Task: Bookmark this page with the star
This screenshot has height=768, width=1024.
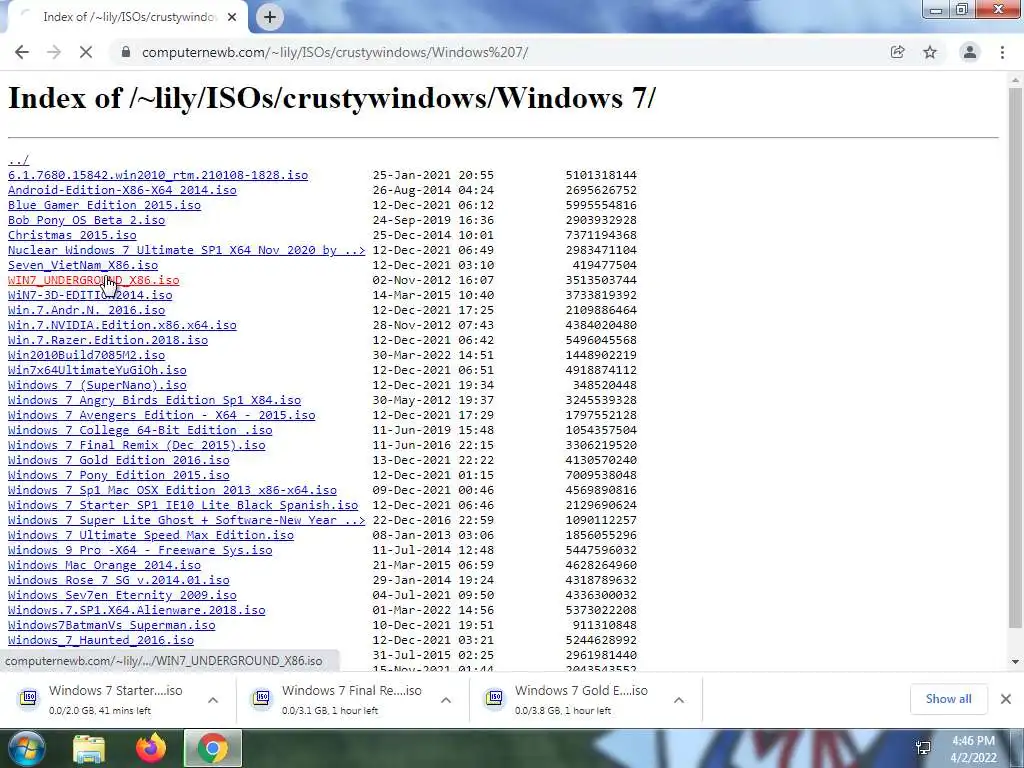Action: [x=930, y=52]
